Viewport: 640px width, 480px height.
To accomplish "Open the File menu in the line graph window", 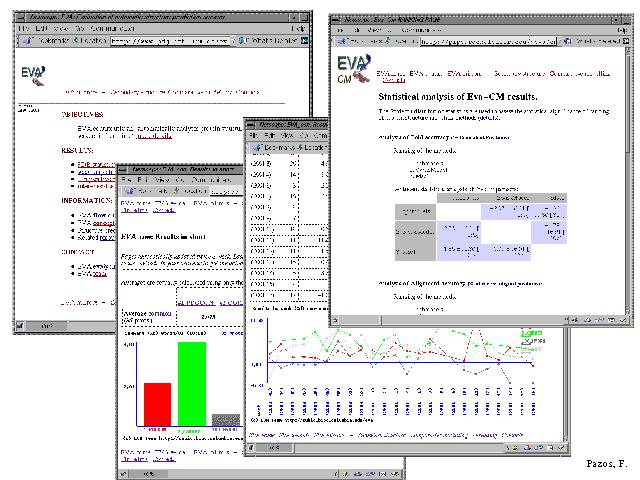I will coord(253,135).
